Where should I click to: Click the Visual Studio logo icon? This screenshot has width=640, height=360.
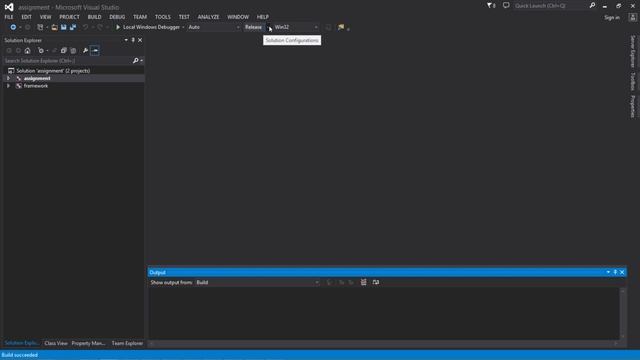pos(9,7)
